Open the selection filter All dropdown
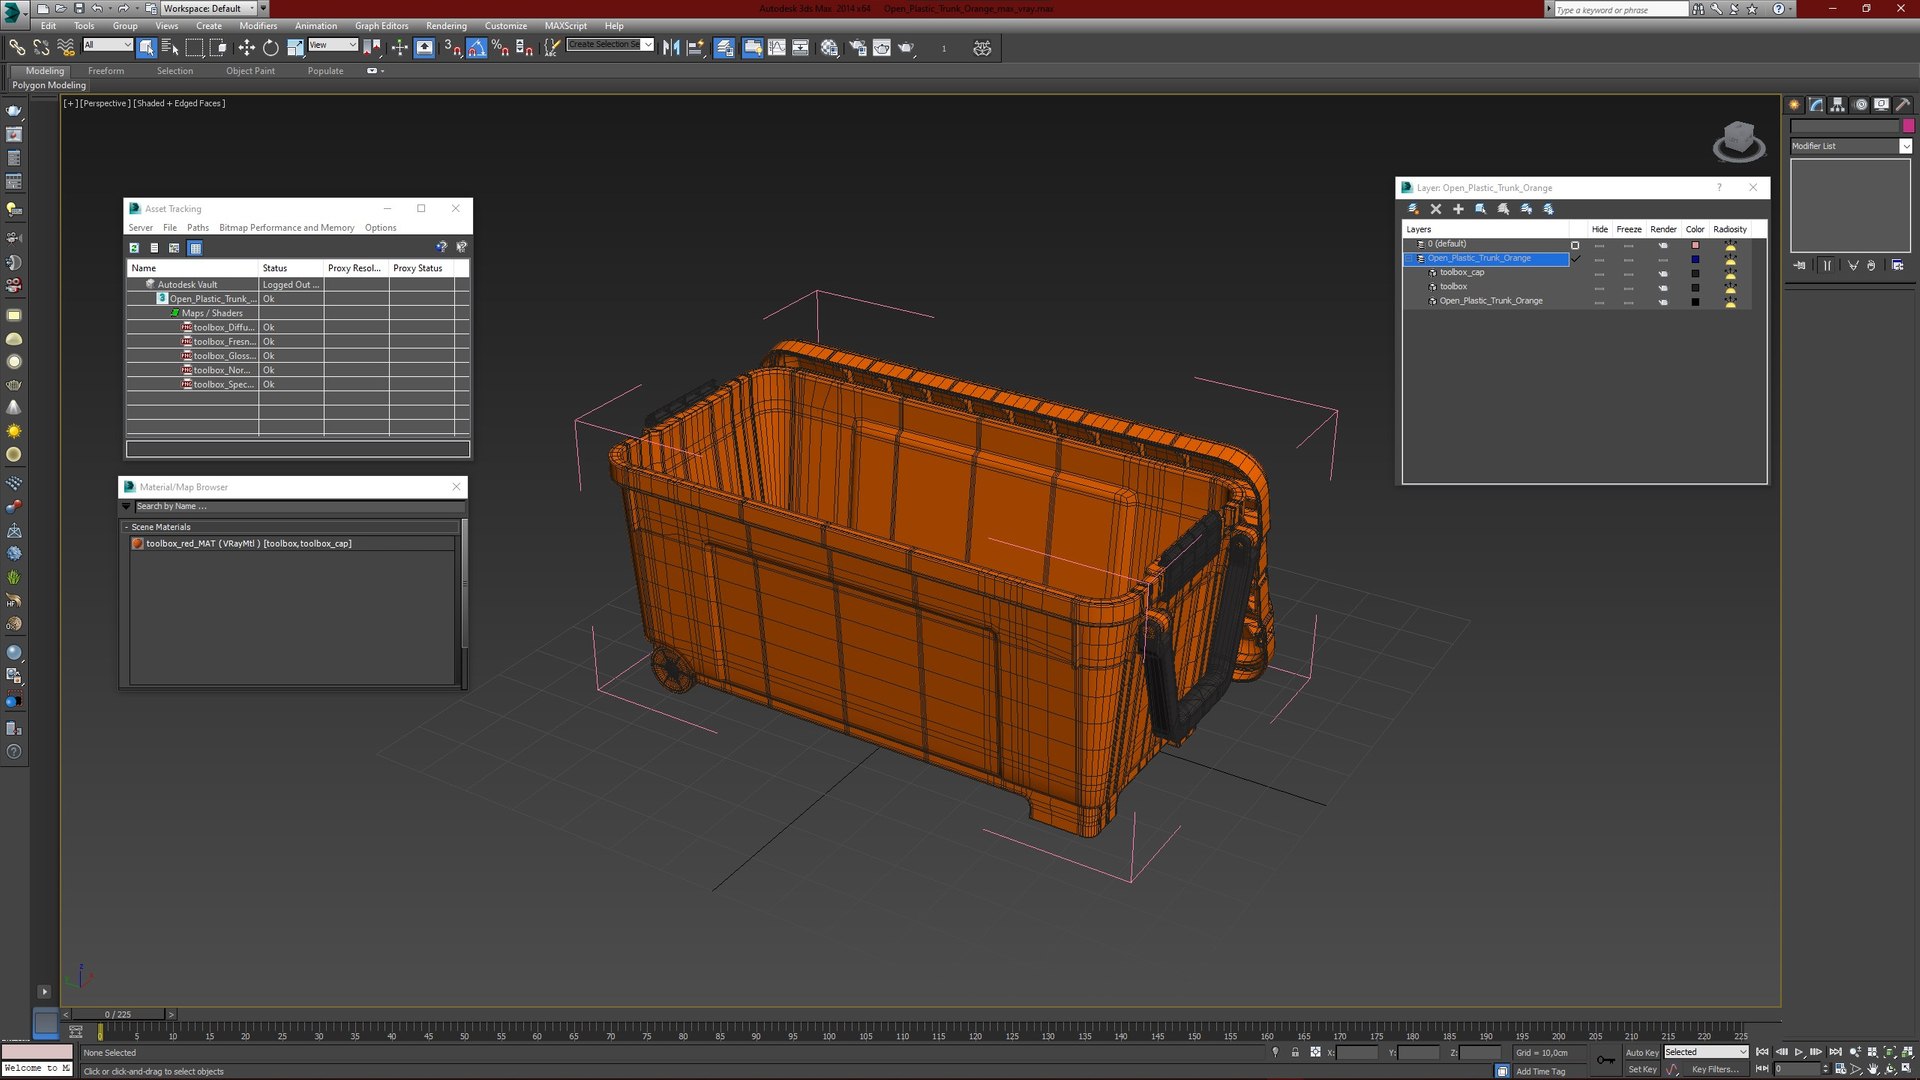Image resolution: width=1920 pixels, height=1080 pixels. point(108,45)
